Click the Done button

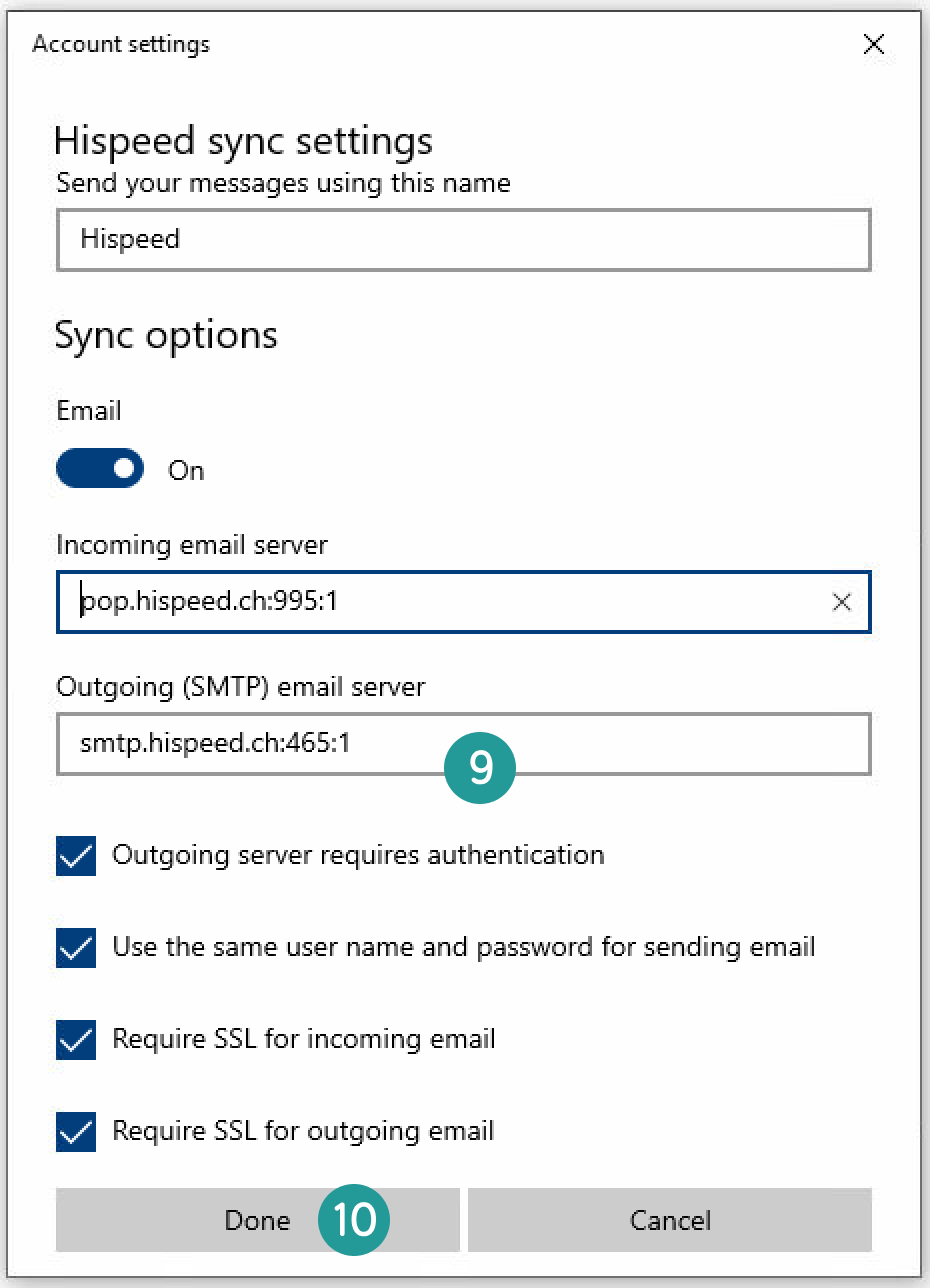pyautogui.click(x=258, y=1220)
